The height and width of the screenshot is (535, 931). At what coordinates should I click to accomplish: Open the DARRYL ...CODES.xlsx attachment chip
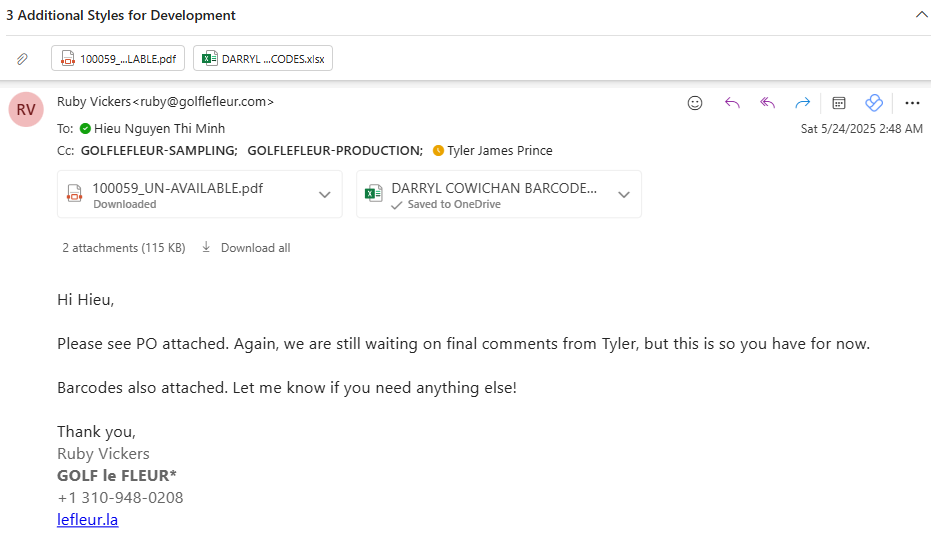pyautogui.click(x=263, y=58)
